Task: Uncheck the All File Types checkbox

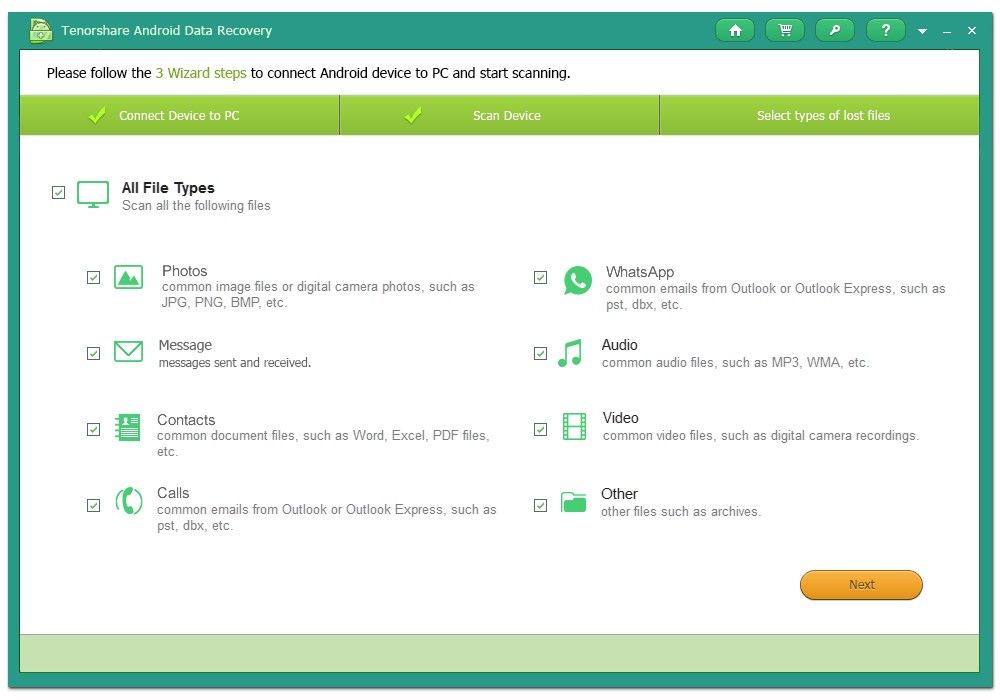Action: [58, 193]
